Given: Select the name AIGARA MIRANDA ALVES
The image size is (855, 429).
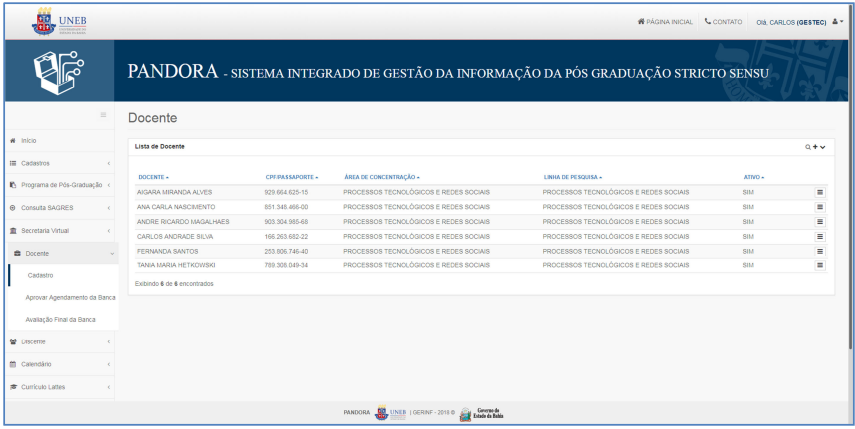Looking at the screenshot, I should coord(174,192).
